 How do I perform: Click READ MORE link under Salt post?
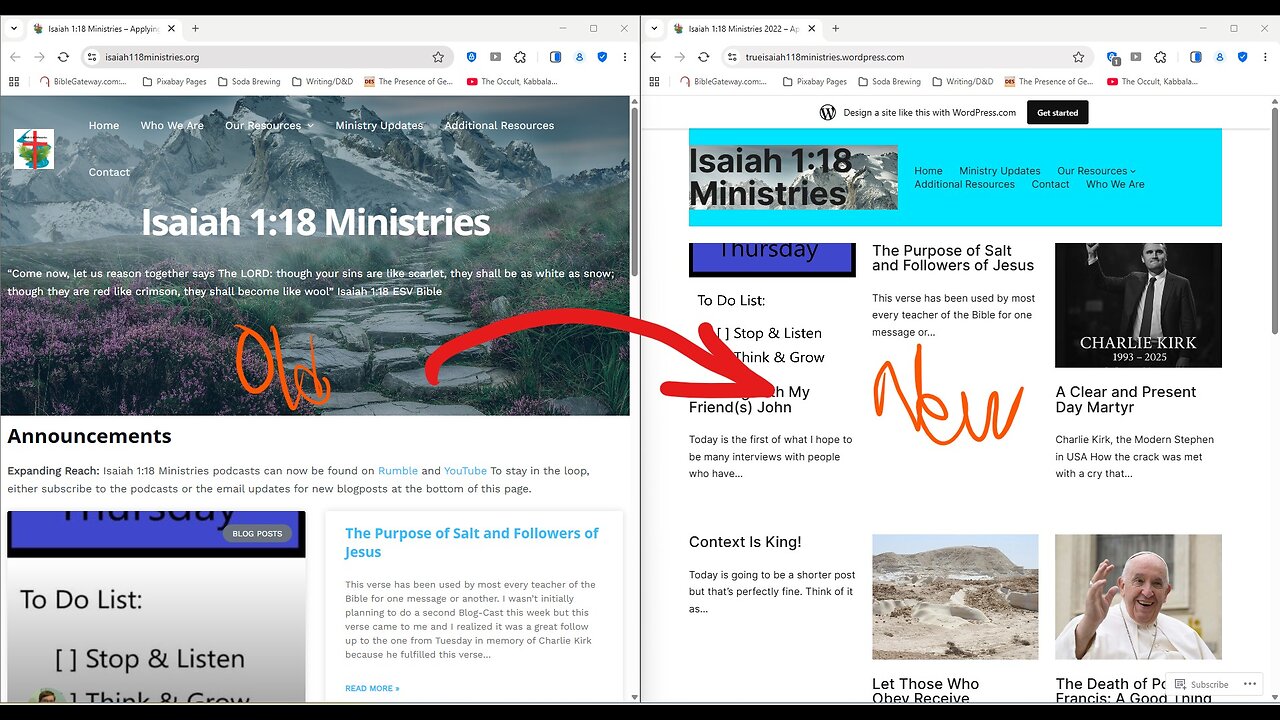[372, 688]
